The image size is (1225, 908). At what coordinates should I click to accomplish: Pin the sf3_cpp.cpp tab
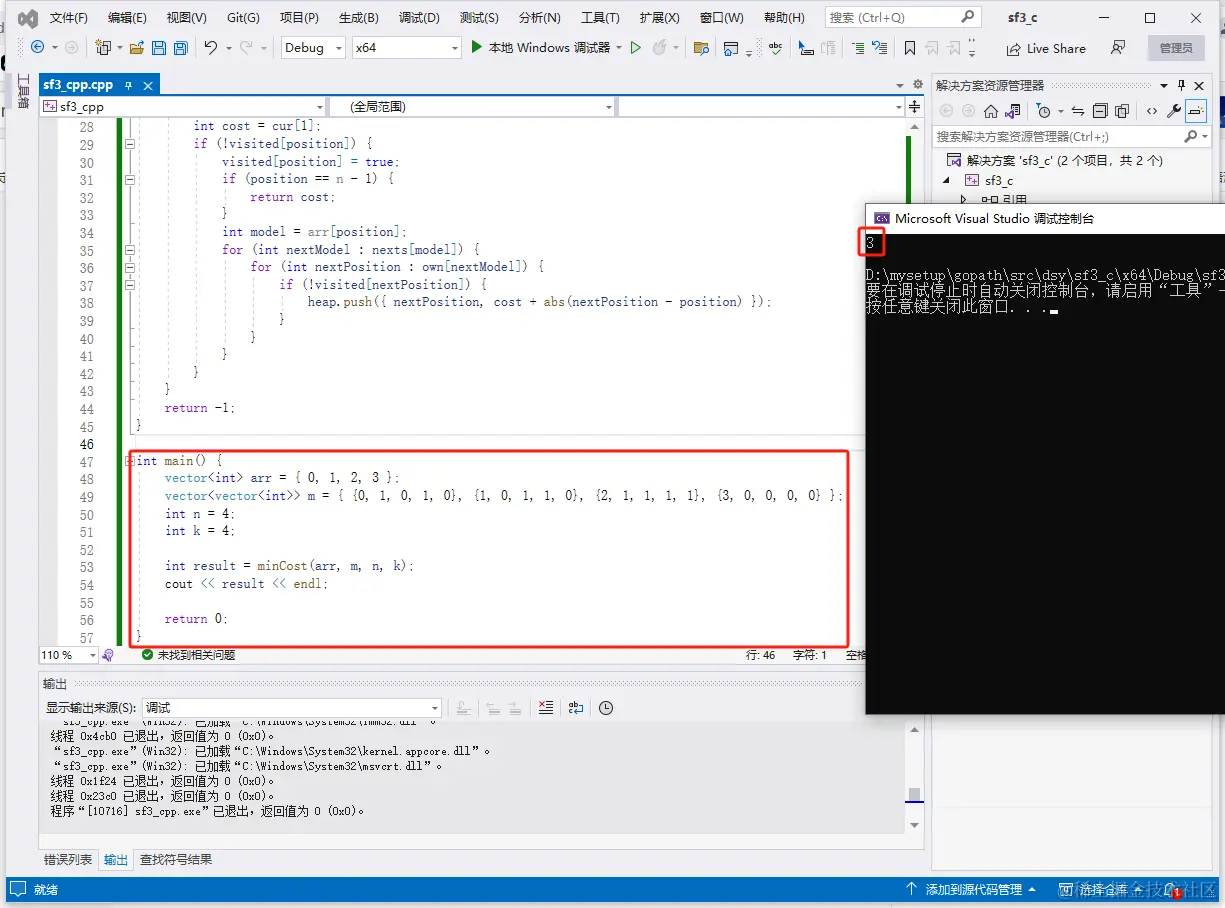[x=127, y=85]
